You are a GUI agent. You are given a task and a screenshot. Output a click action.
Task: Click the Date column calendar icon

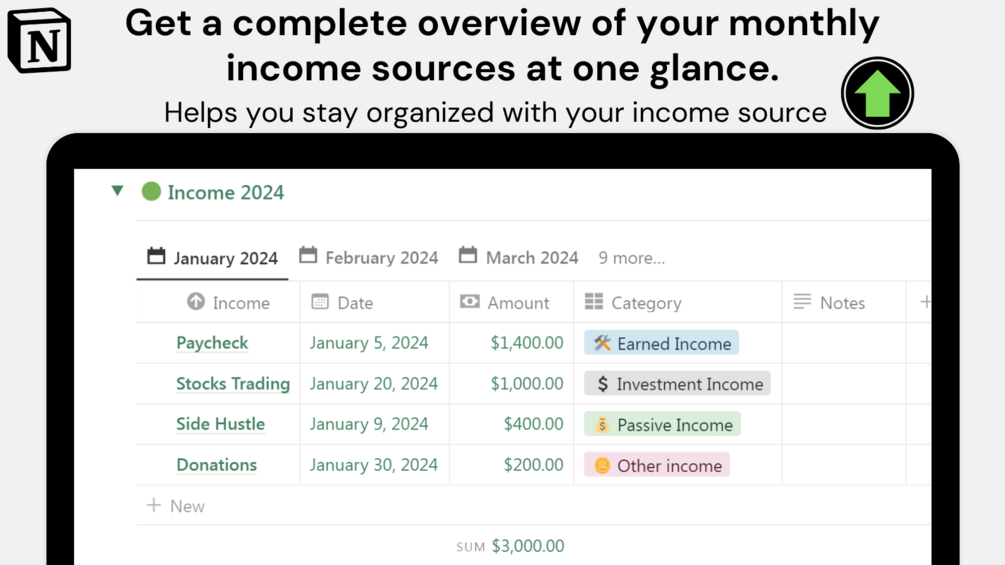[x=320, y=302]
